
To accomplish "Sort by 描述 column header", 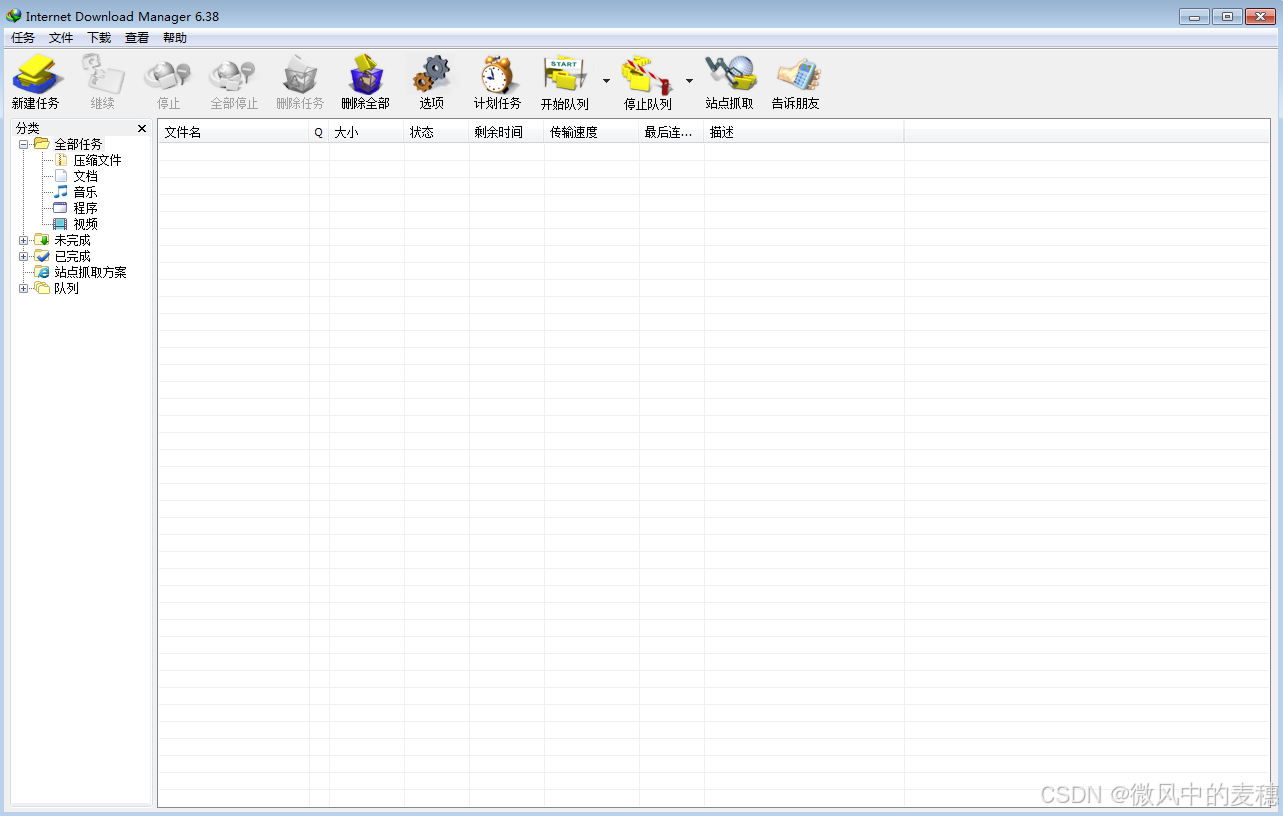I will (x=804, y=132).
